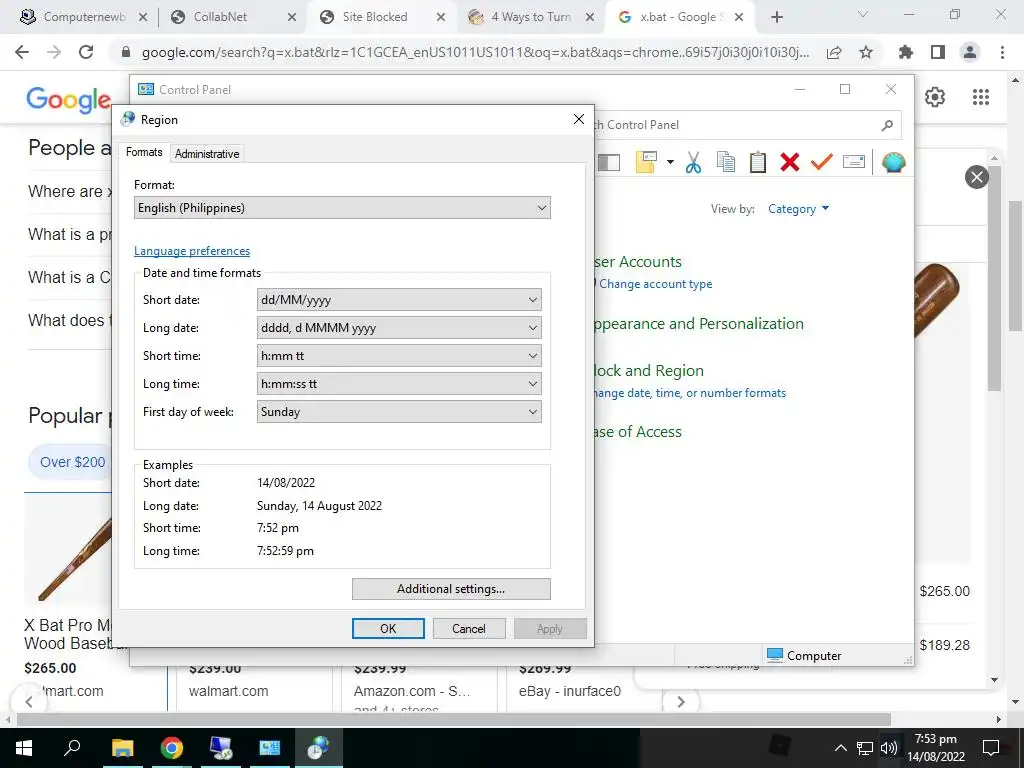The height and width of the screenshot is (768, 1024).
Task: Close the Google side panel with X
Action: 976,177
